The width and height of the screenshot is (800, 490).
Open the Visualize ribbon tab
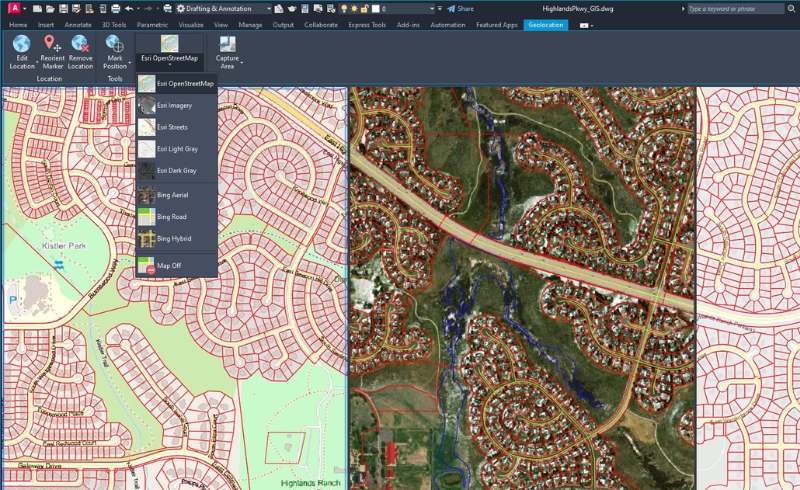[191, 24]
